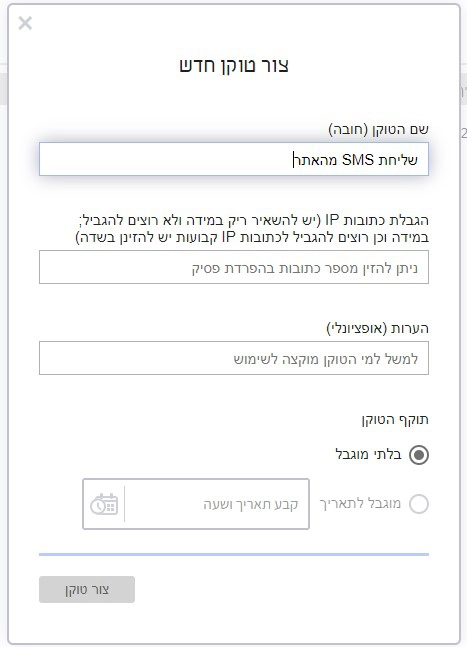Click the word SMS inside token name
467x647 pixels.
pyautogui.click(x=358, y=160)
